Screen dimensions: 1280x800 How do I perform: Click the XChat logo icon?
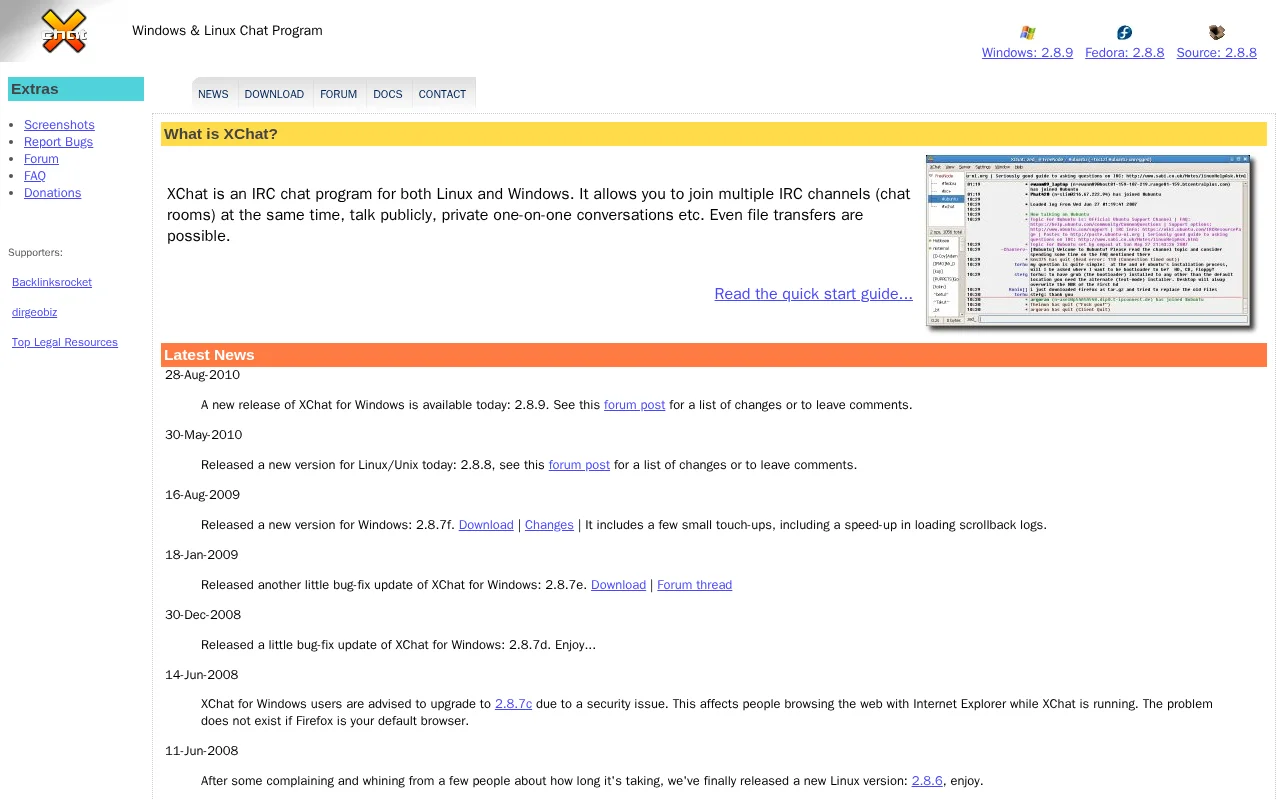64,31
